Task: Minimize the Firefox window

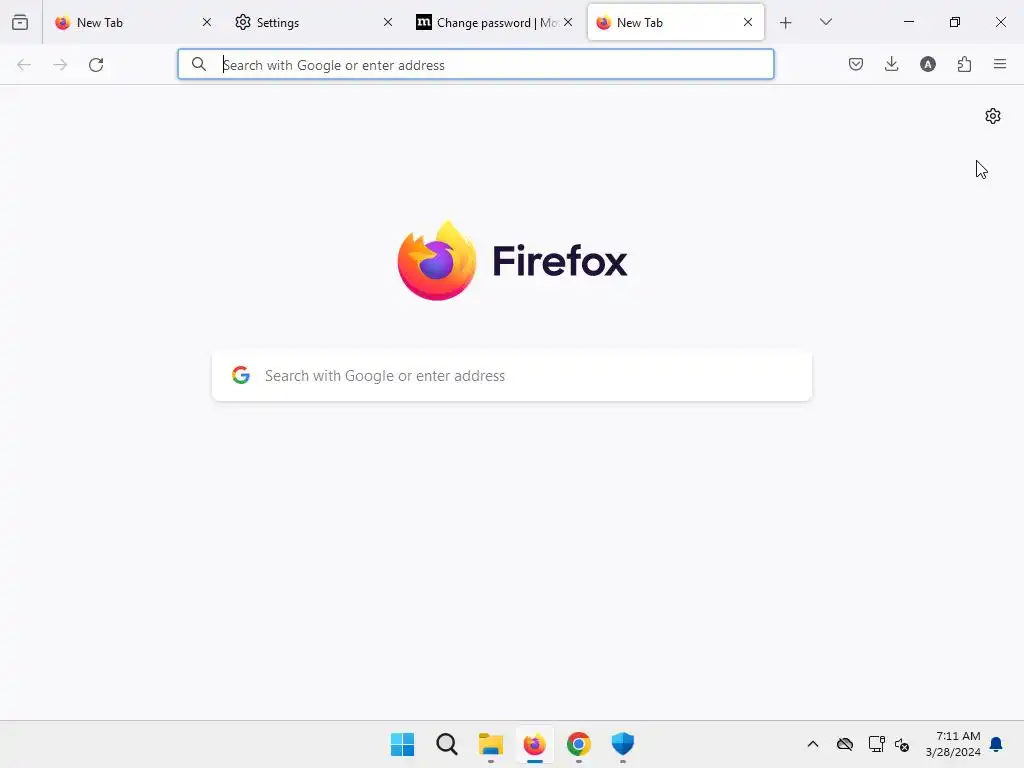Action: (x=908, y=22)
